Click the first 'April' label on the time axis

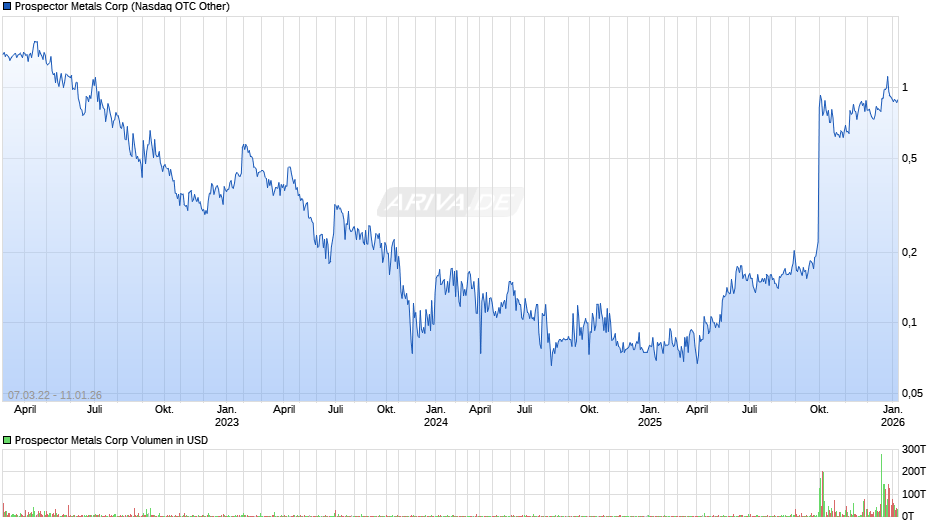[25, 410]
